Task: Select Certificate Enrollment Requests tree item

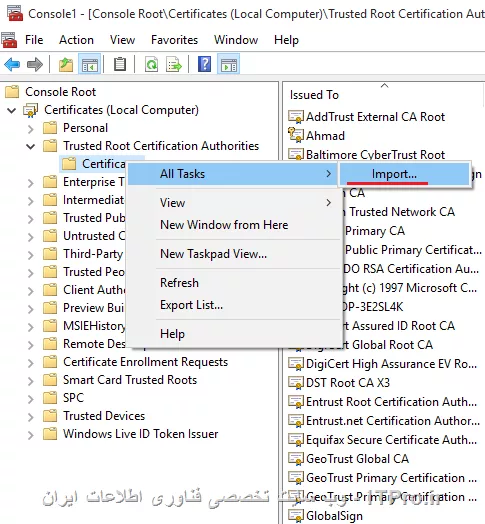Action: 145,362
